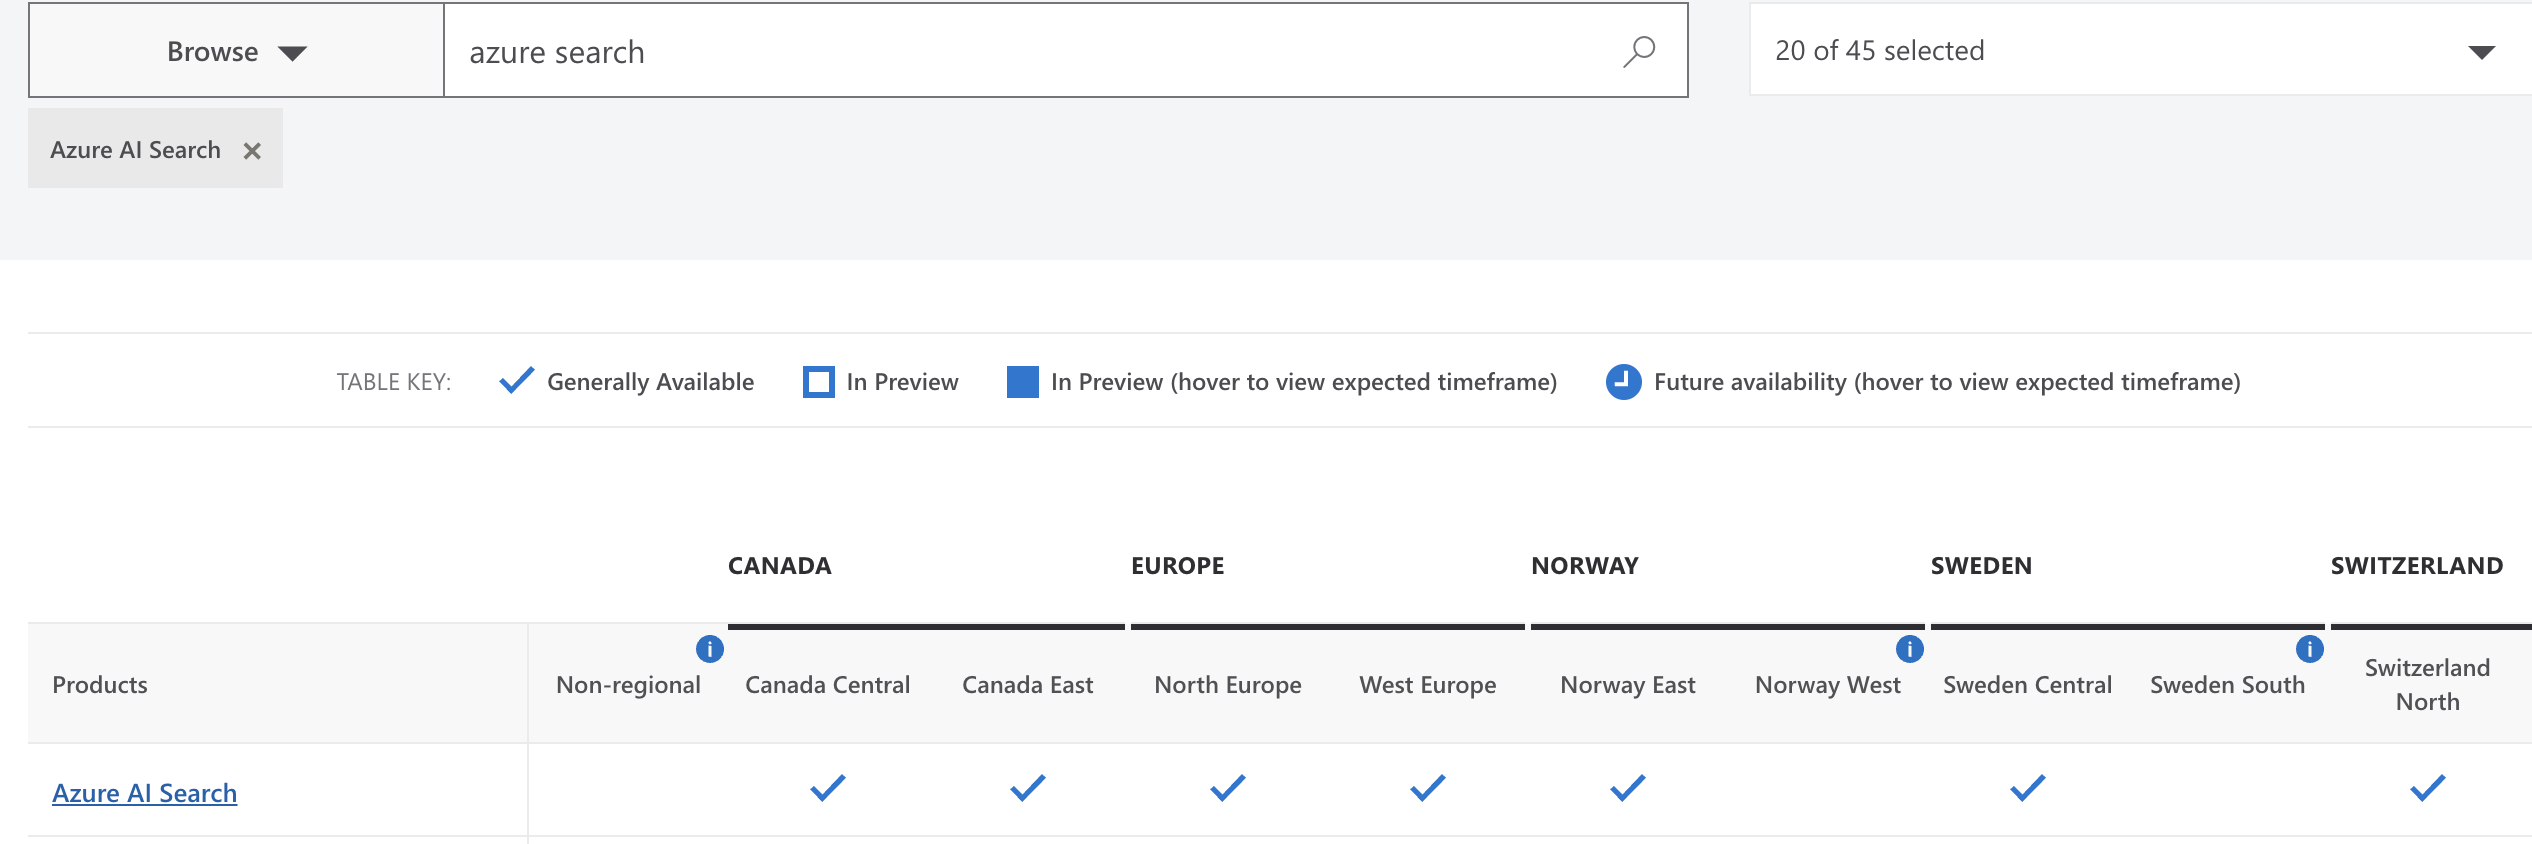Click the Norway East availability checkmark
Image resolution: width=2532 pixels, height=844 pixels.
1628,788
